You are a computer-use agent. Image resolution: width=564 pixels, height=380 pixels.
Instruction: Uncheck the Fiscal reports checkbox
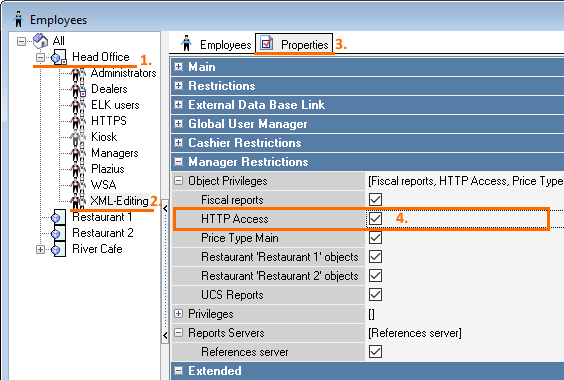(x=375, y=200)
